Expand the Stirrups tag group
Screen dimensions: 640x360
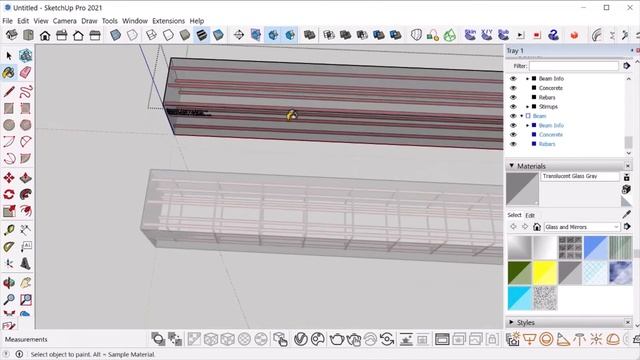pos(527,107)
